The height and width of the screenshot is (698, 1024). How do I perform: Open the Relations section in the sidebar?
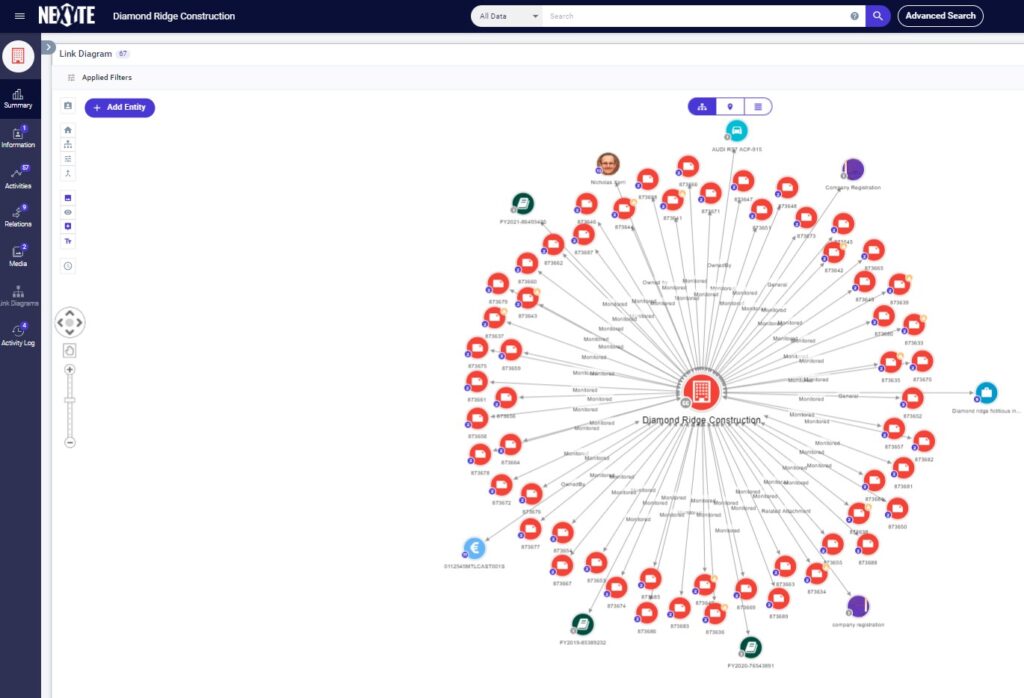tap(18, 217)
